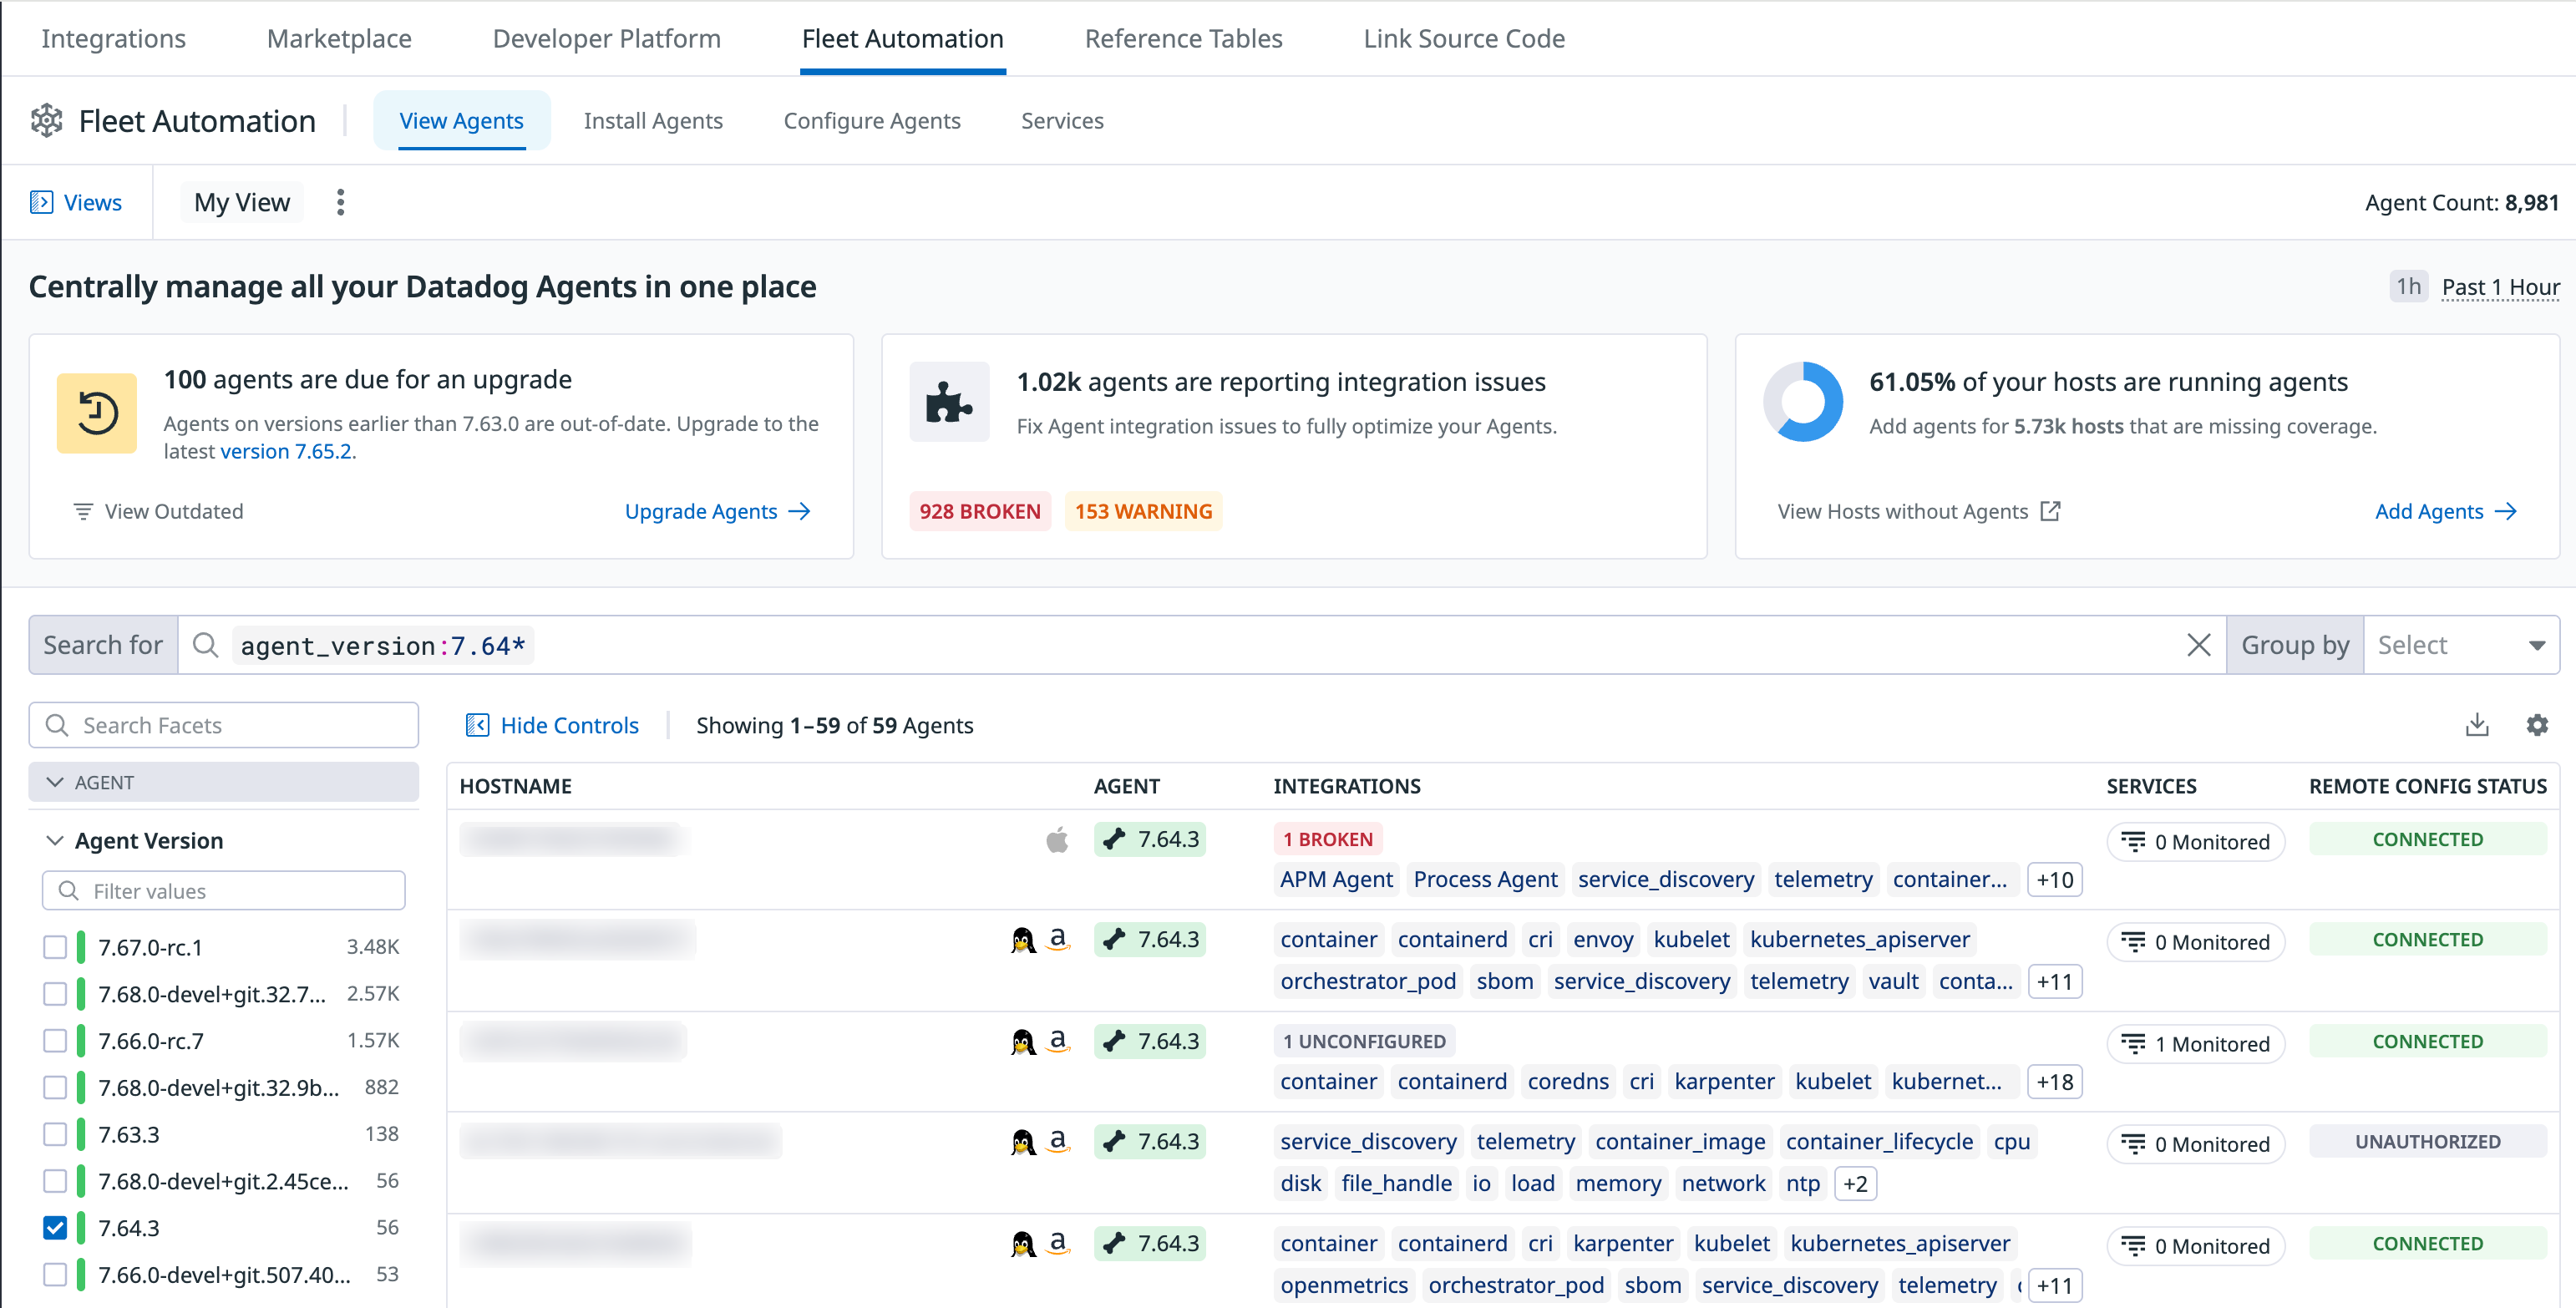Expand +18 more integrations

(x=2054, y=1082)
